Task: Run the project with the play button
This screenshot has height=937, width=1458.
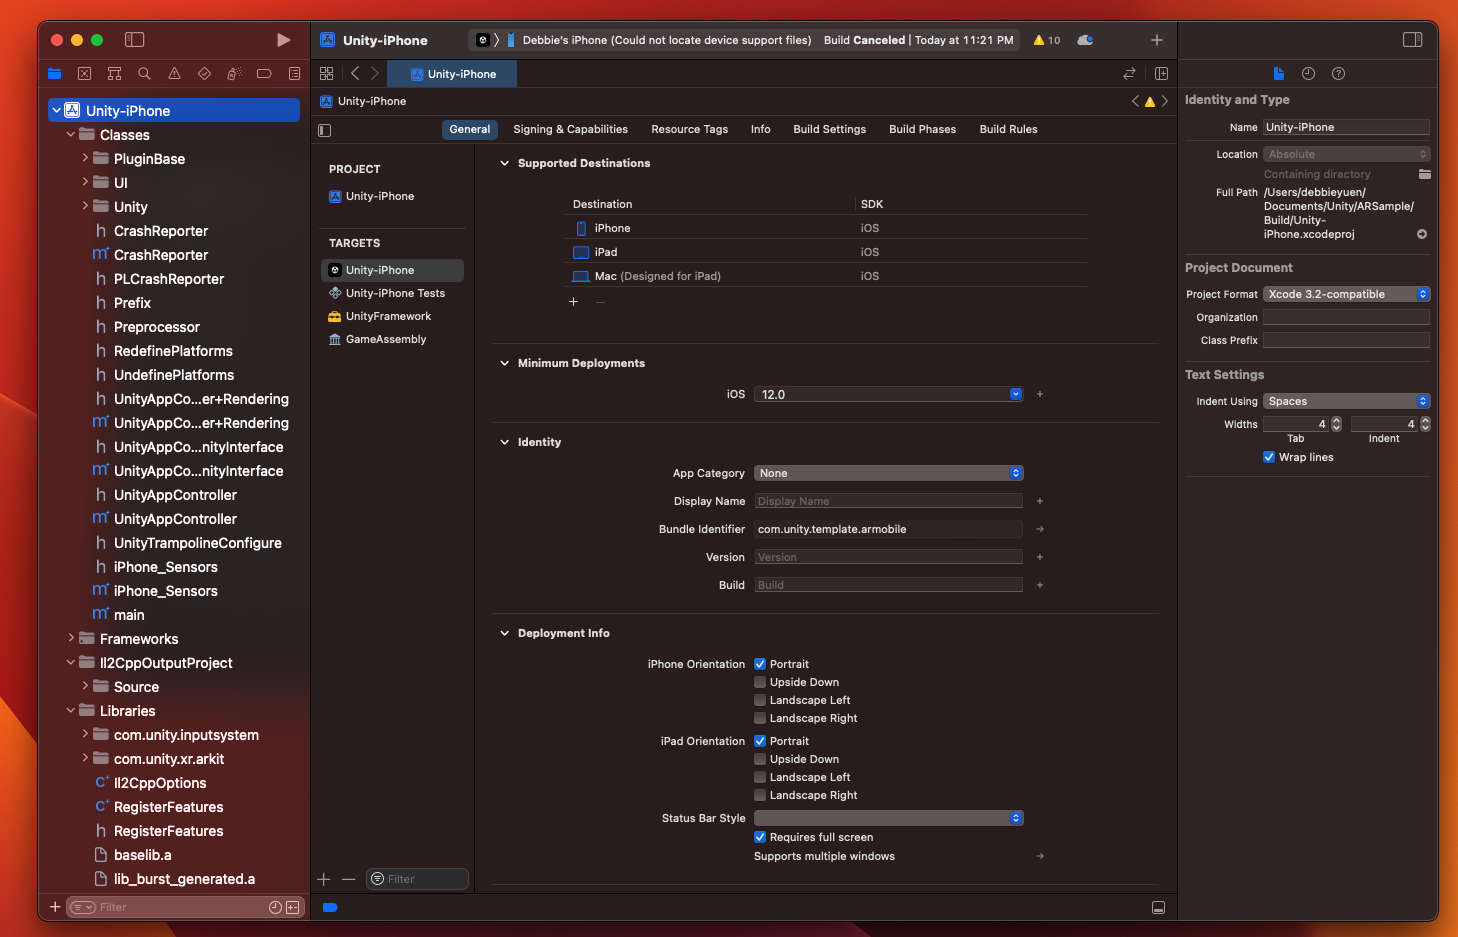Action: click(x=283, y=40)
